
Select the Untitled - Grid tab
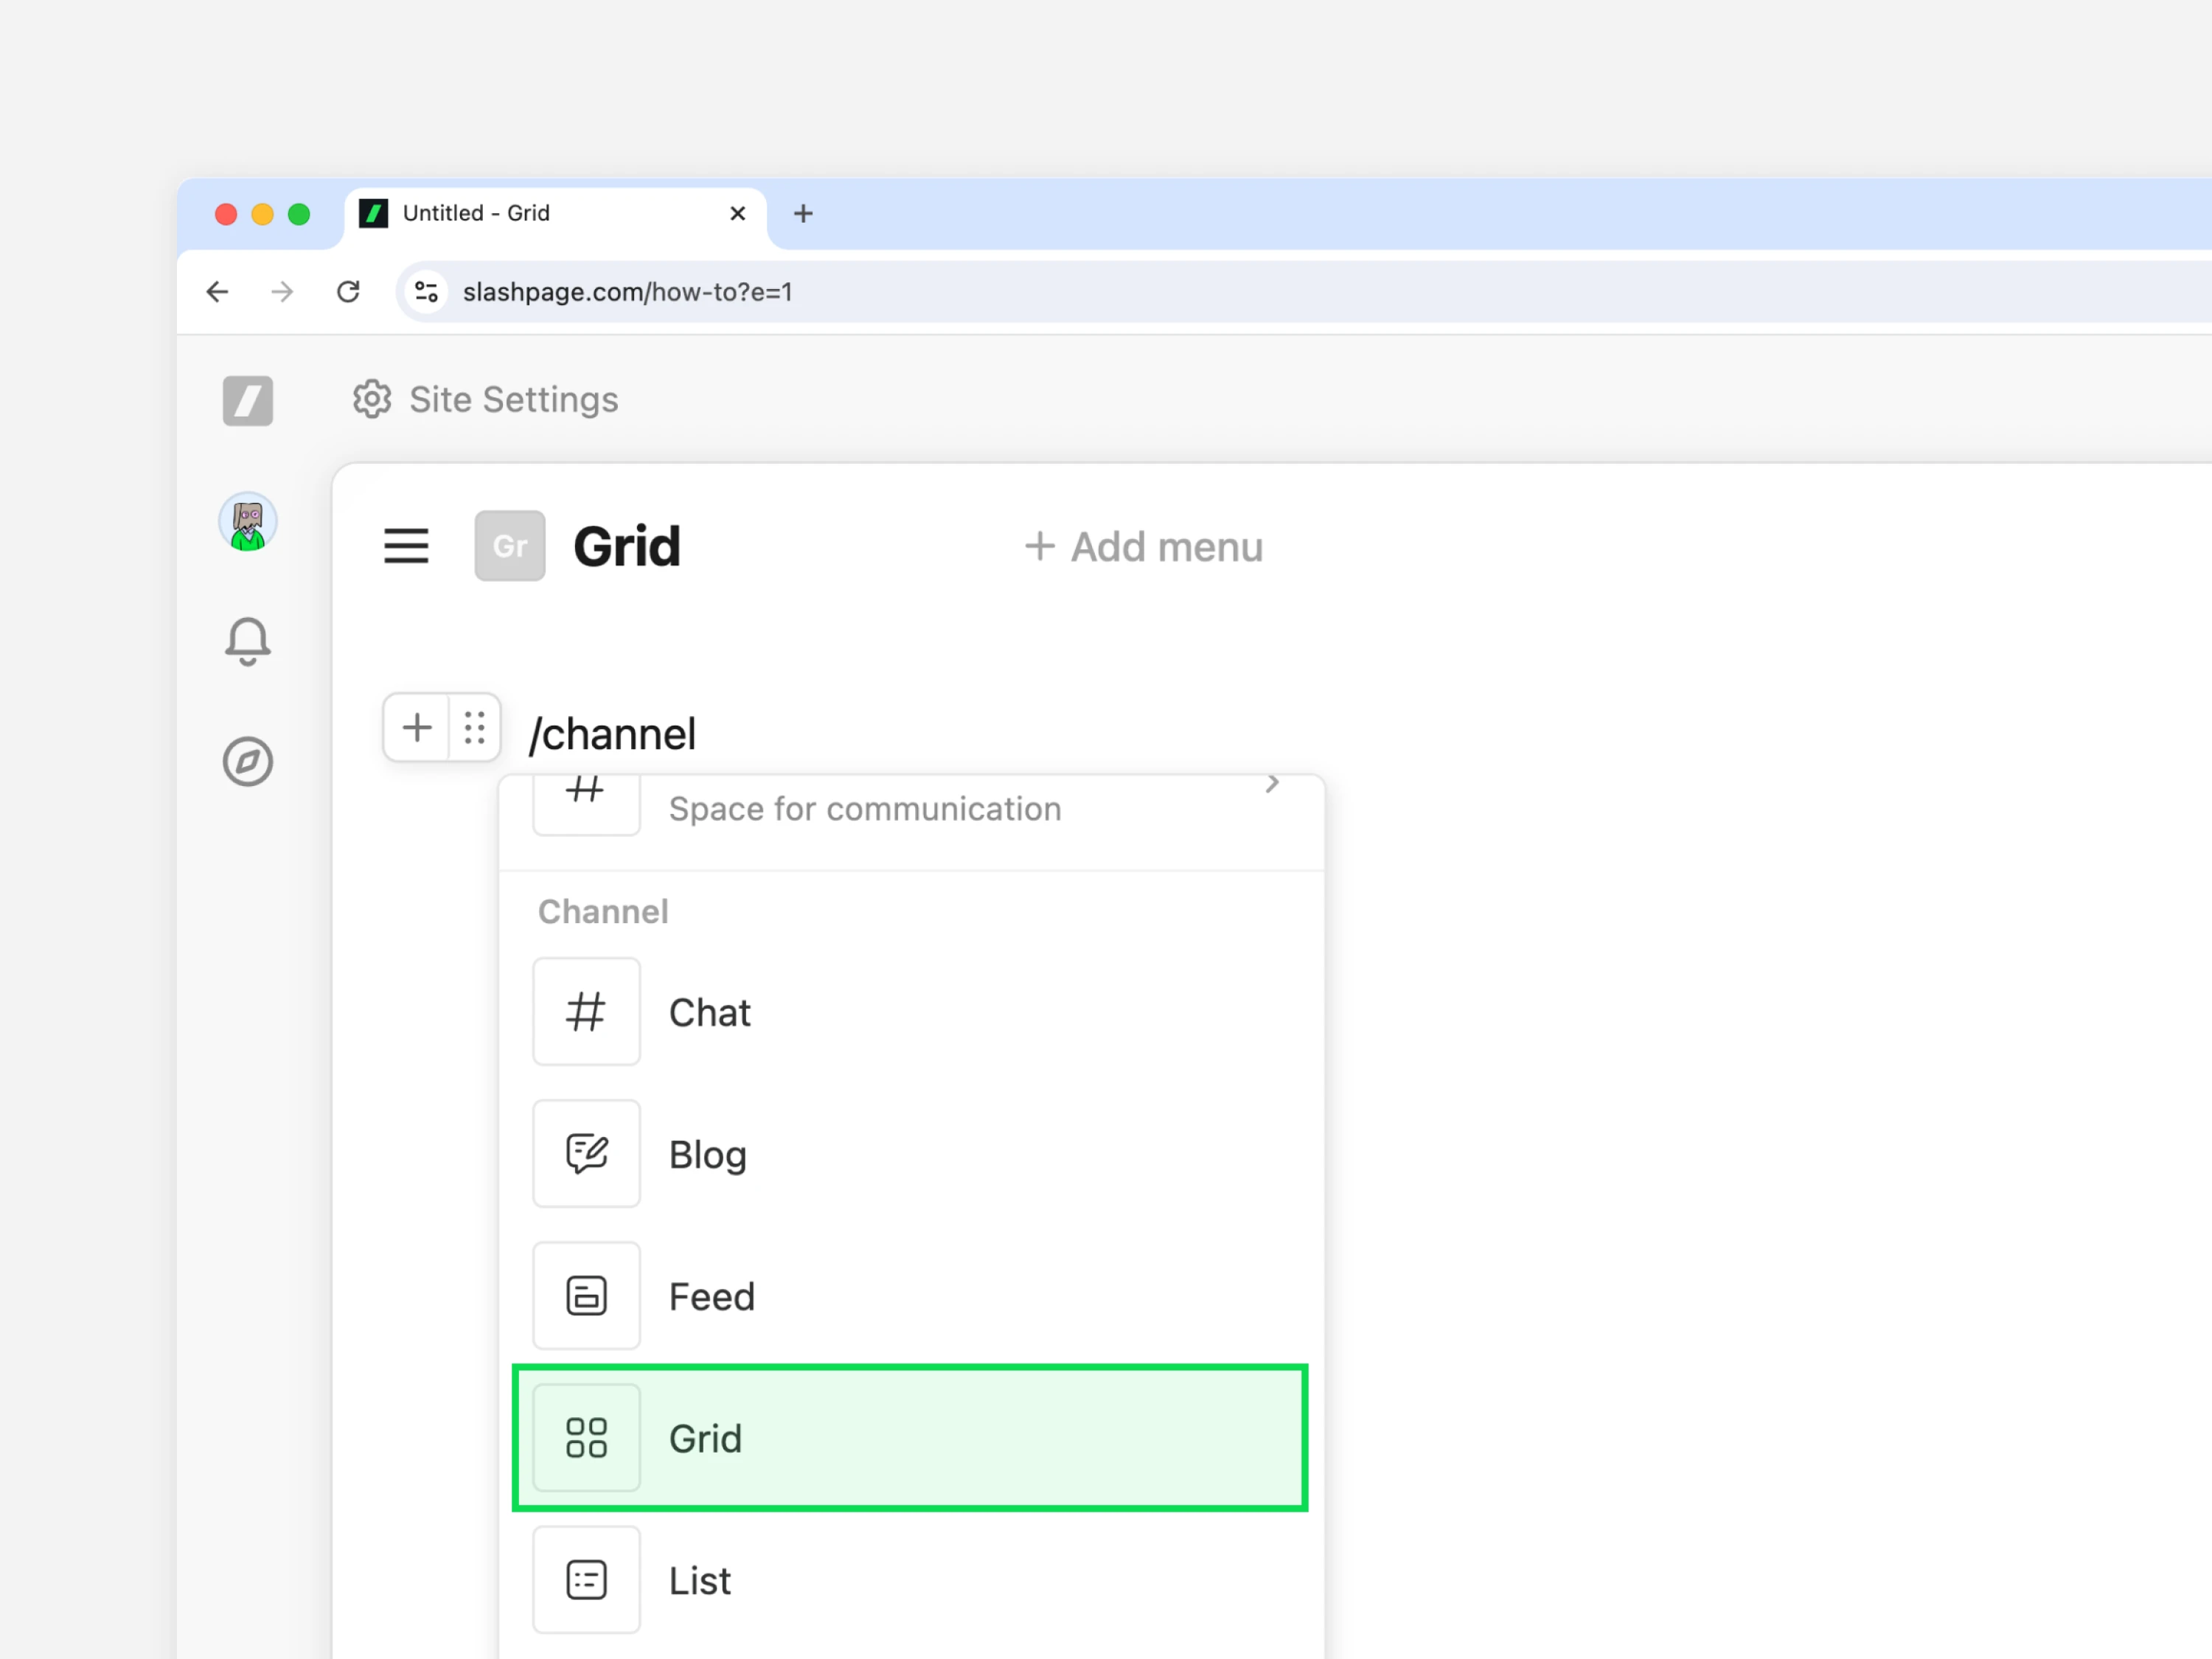coord(556,213)
